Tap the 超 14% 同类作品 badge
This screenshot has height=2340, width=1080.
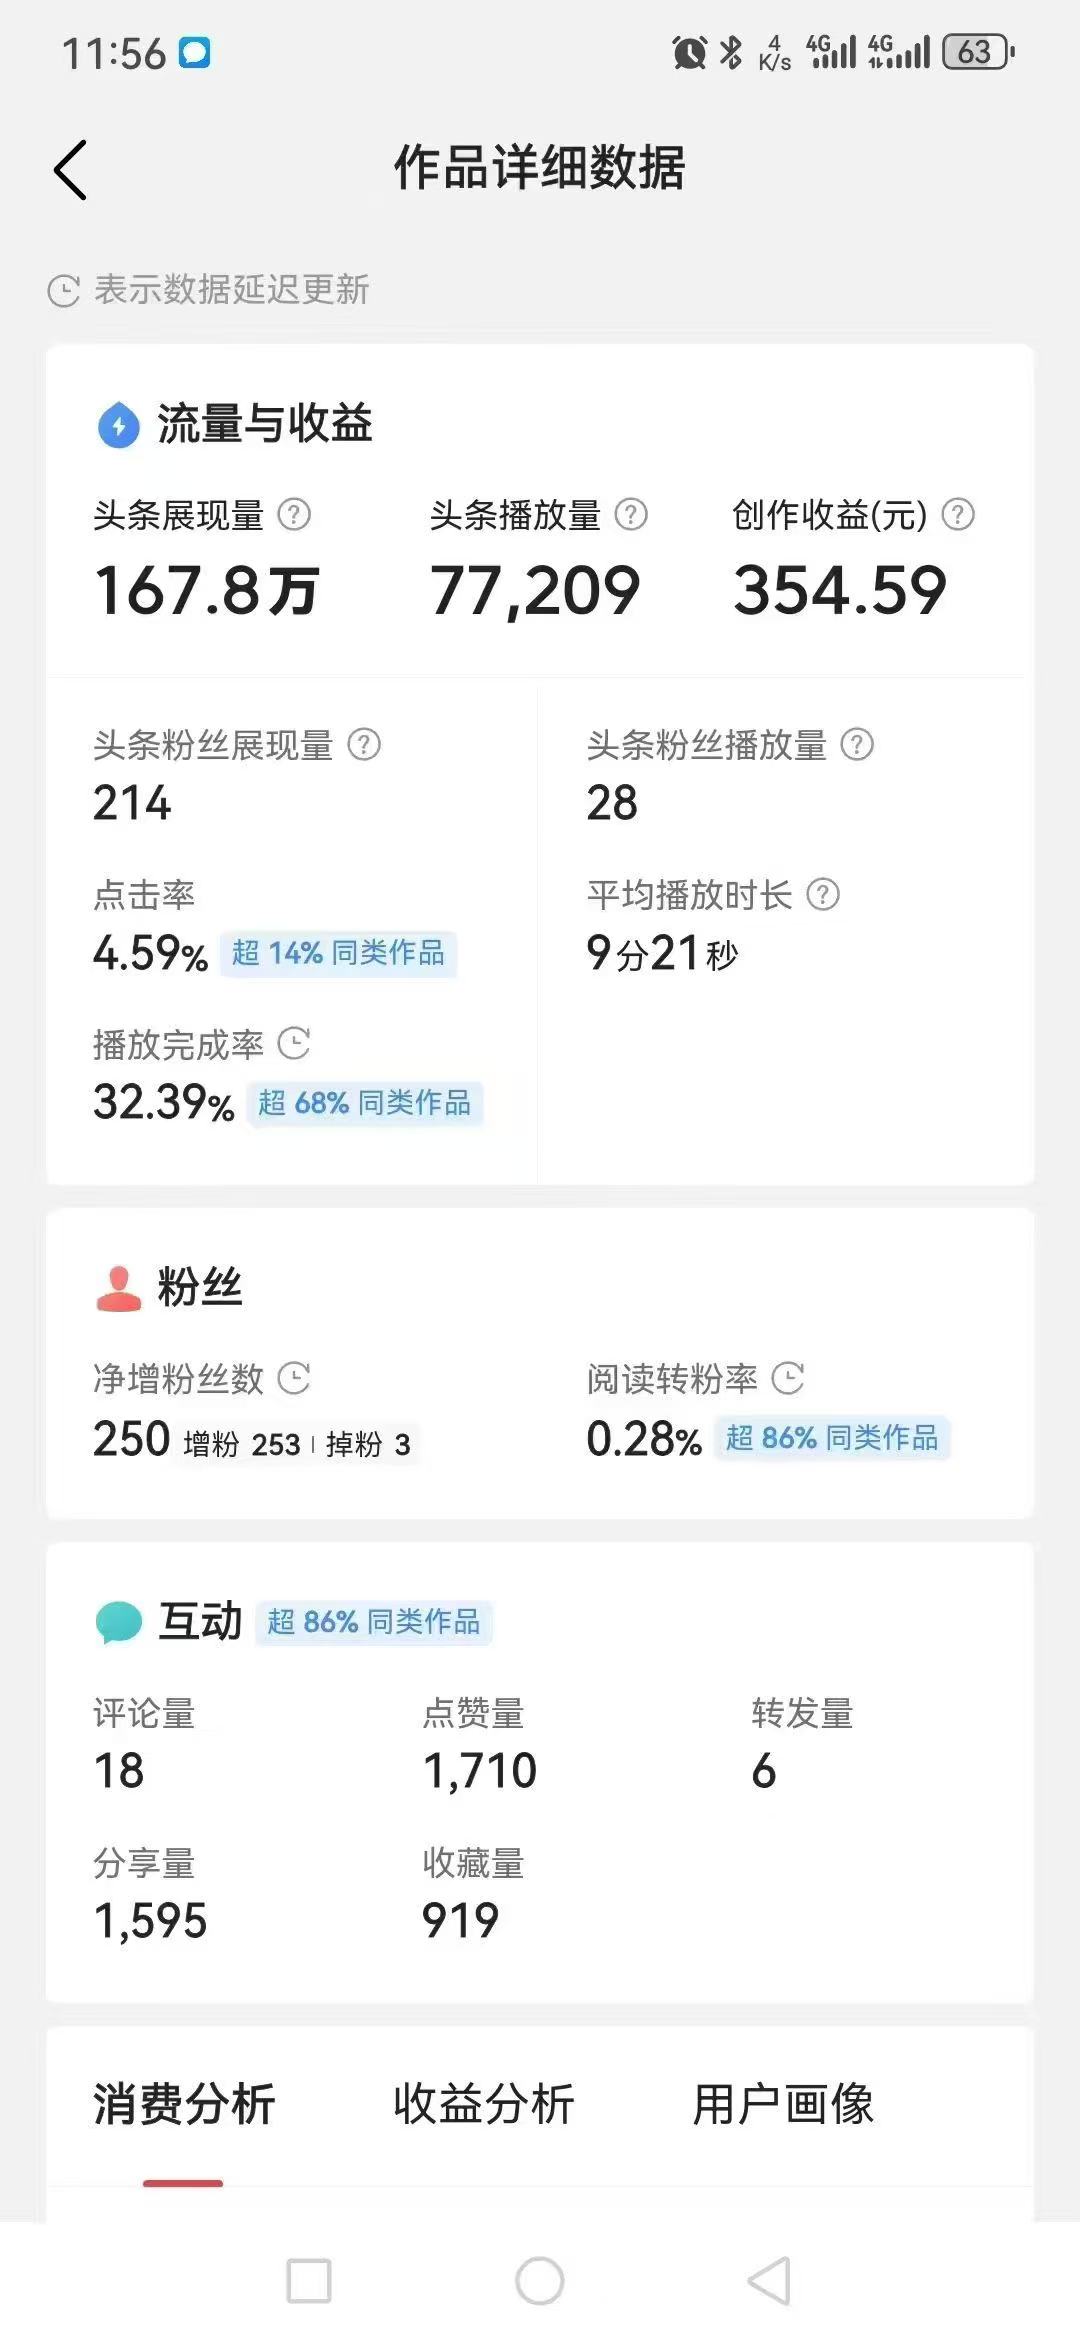coord(338,953)
